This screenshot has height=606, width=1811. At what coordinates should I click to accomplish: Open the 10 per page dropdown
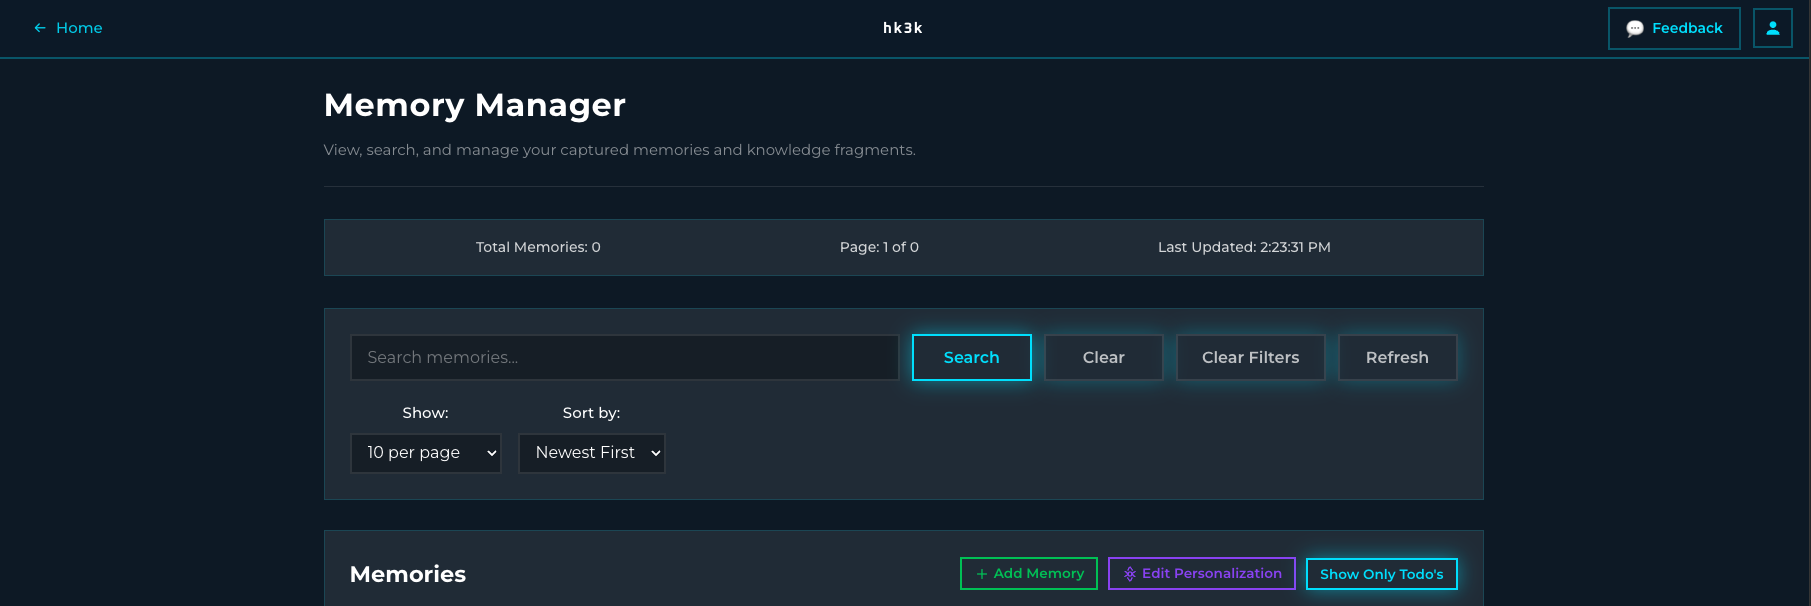coord(425,453)
